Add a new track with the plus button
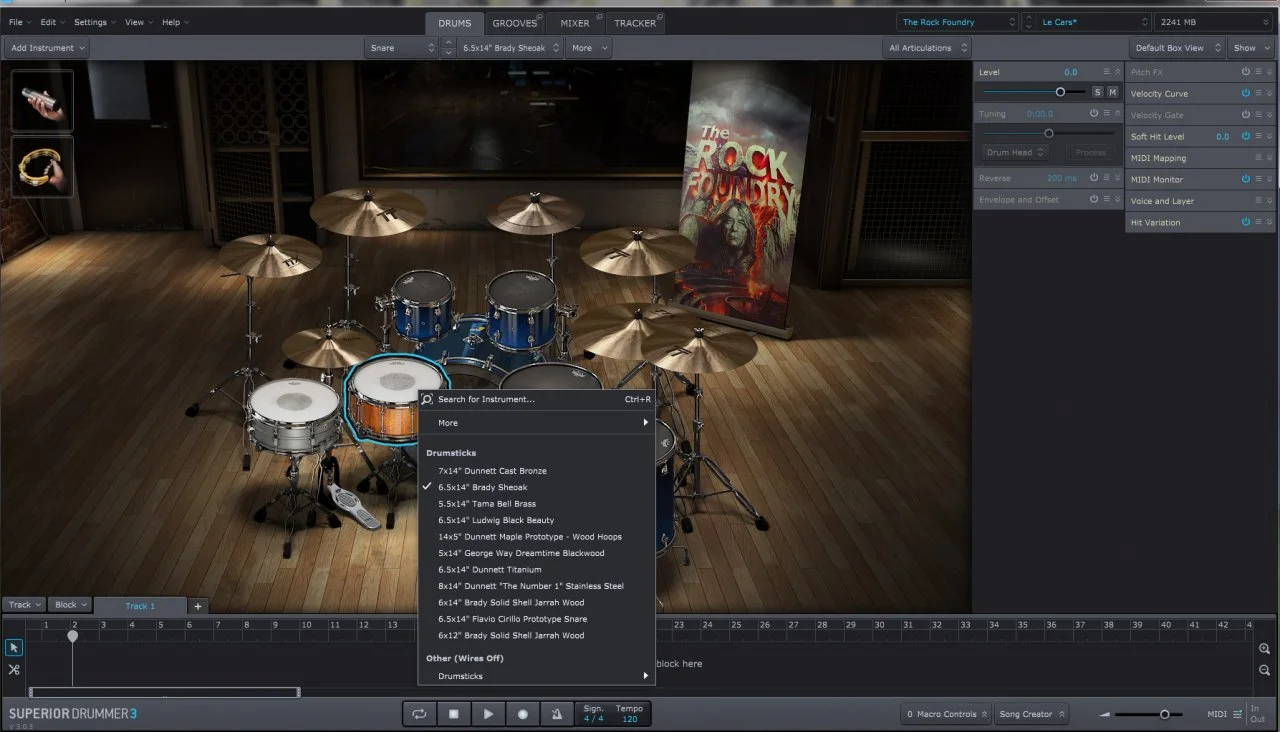This screenshot has height=732, width=1280. 198,606
